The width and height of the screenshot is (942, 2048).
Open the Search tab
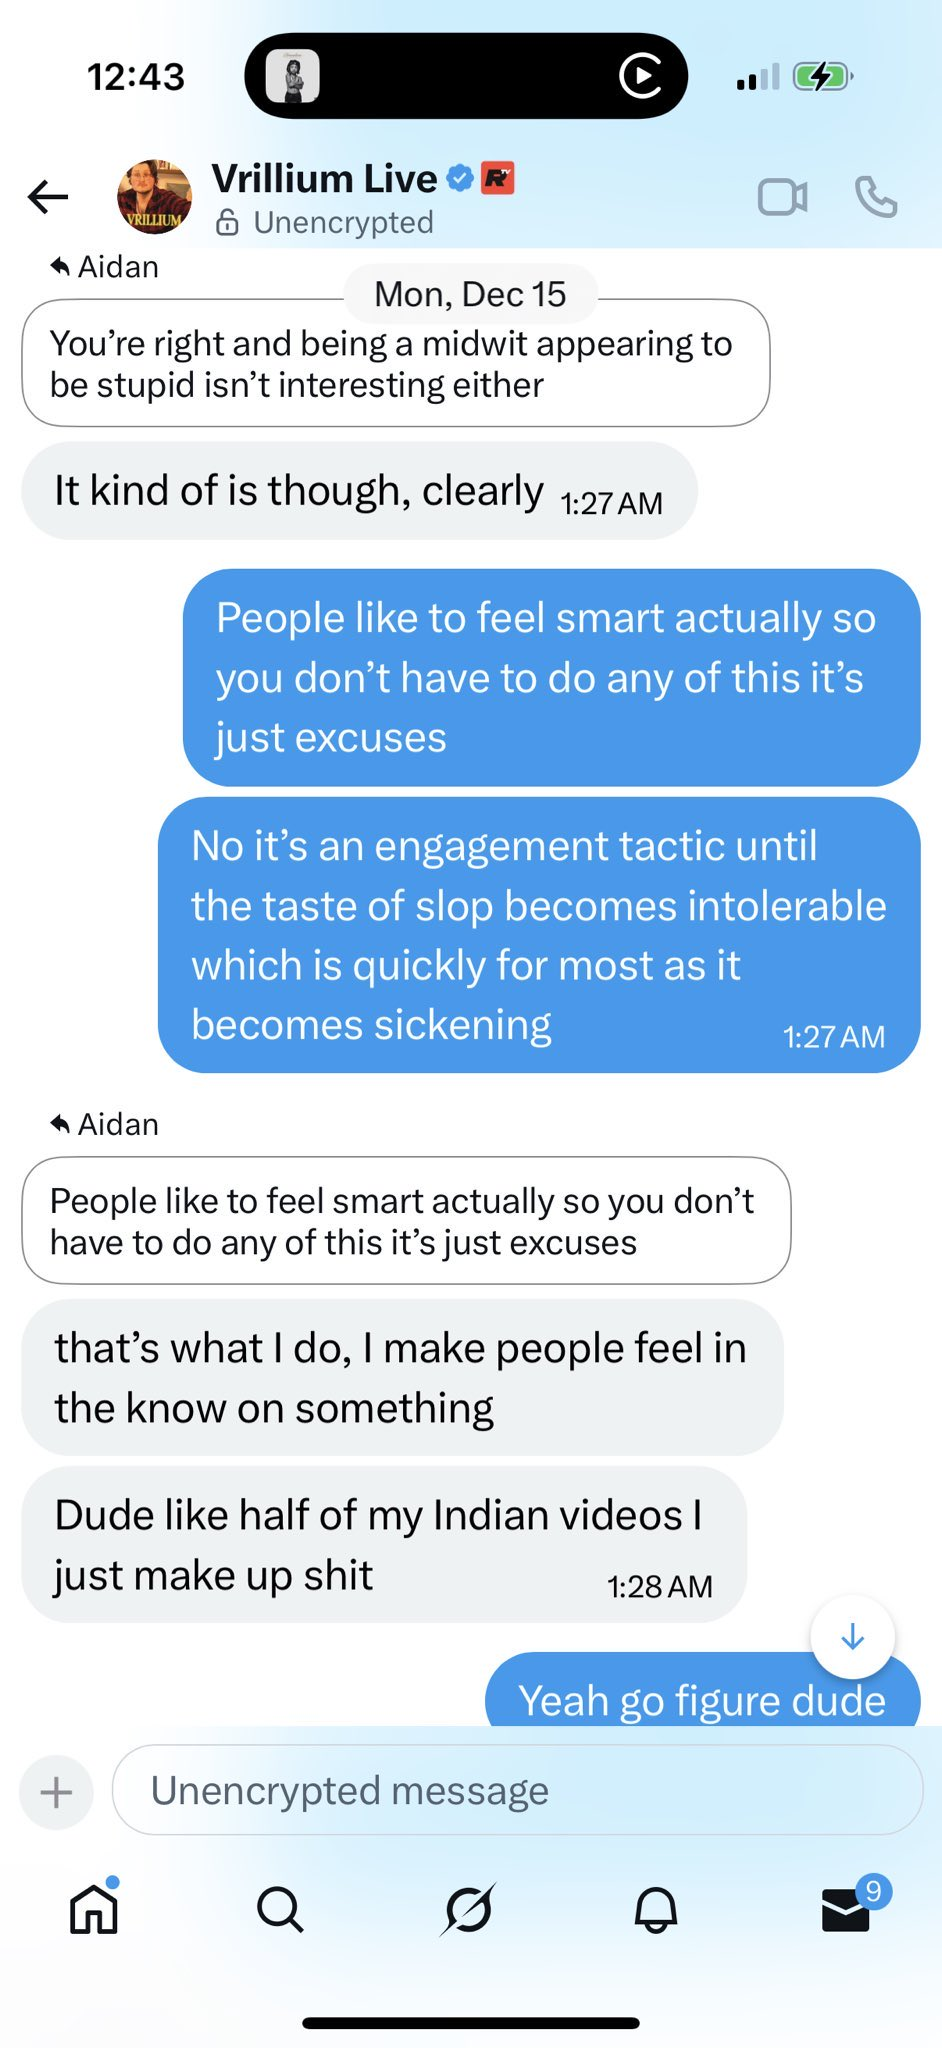tap(280, 1909)
